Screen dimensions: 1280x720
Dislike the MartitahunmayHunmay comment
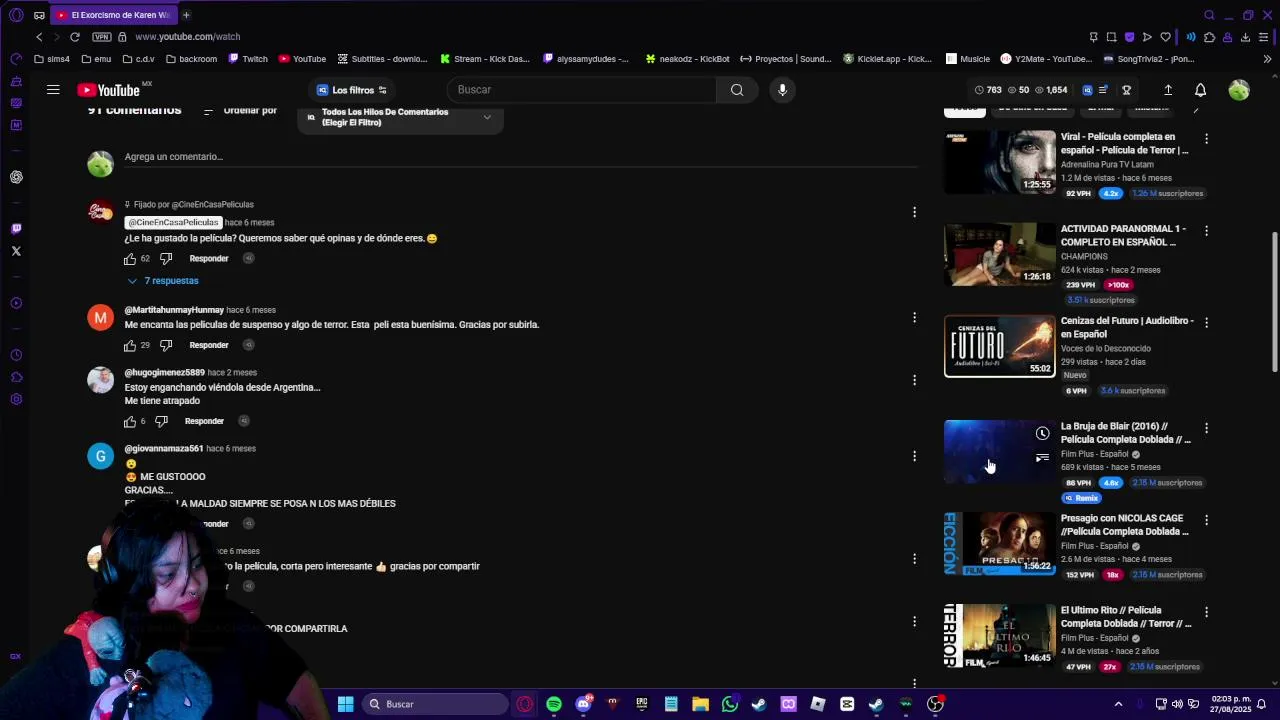coord(166,345)
